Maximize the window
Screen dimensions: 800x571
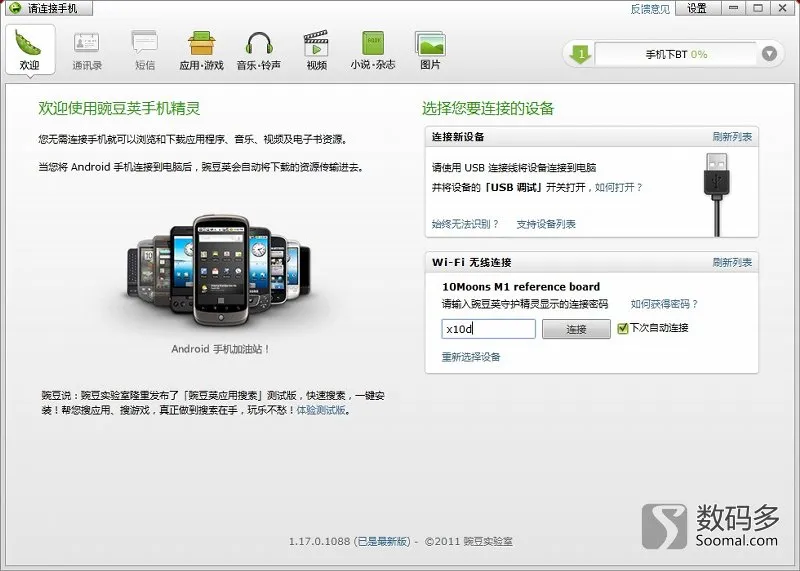(x=758, y=8)
